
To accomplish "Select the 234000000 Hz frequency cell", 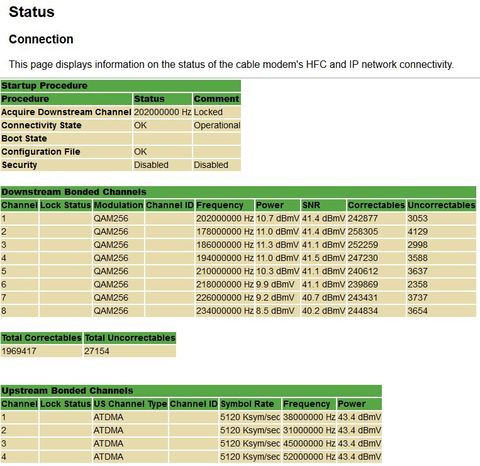I will coord(225,311).
